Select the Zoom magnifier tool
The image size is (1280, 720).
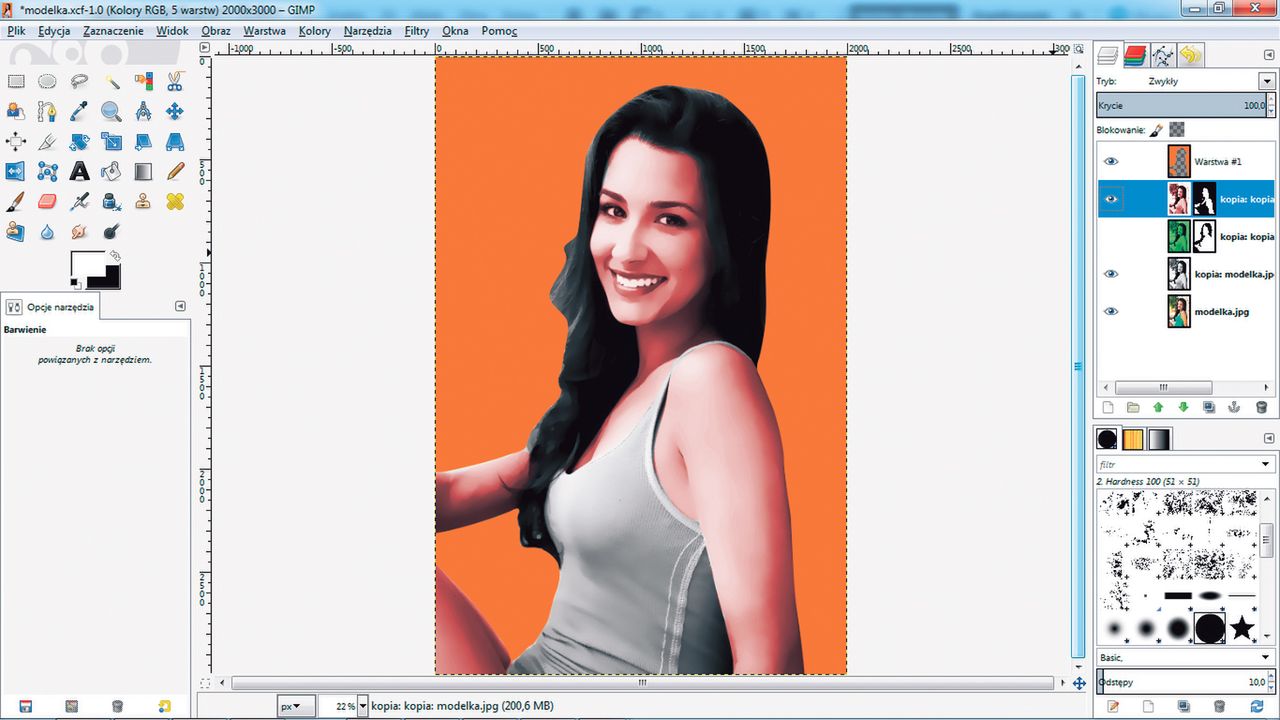click(111, 111)
